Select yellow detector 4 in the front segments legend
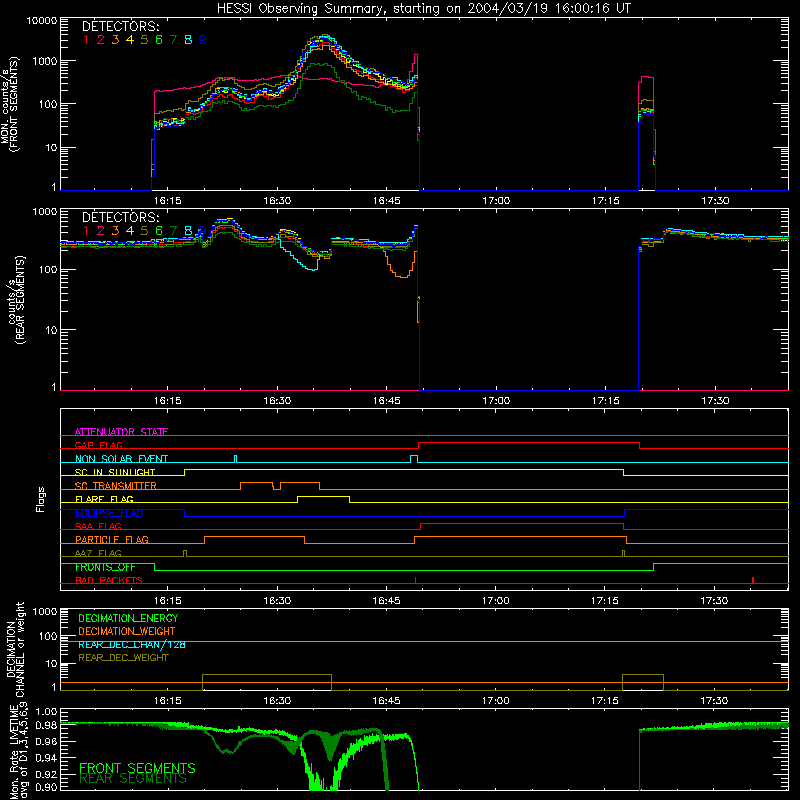The width and height of the screenshot is (800, 800). tap(130, 40)
